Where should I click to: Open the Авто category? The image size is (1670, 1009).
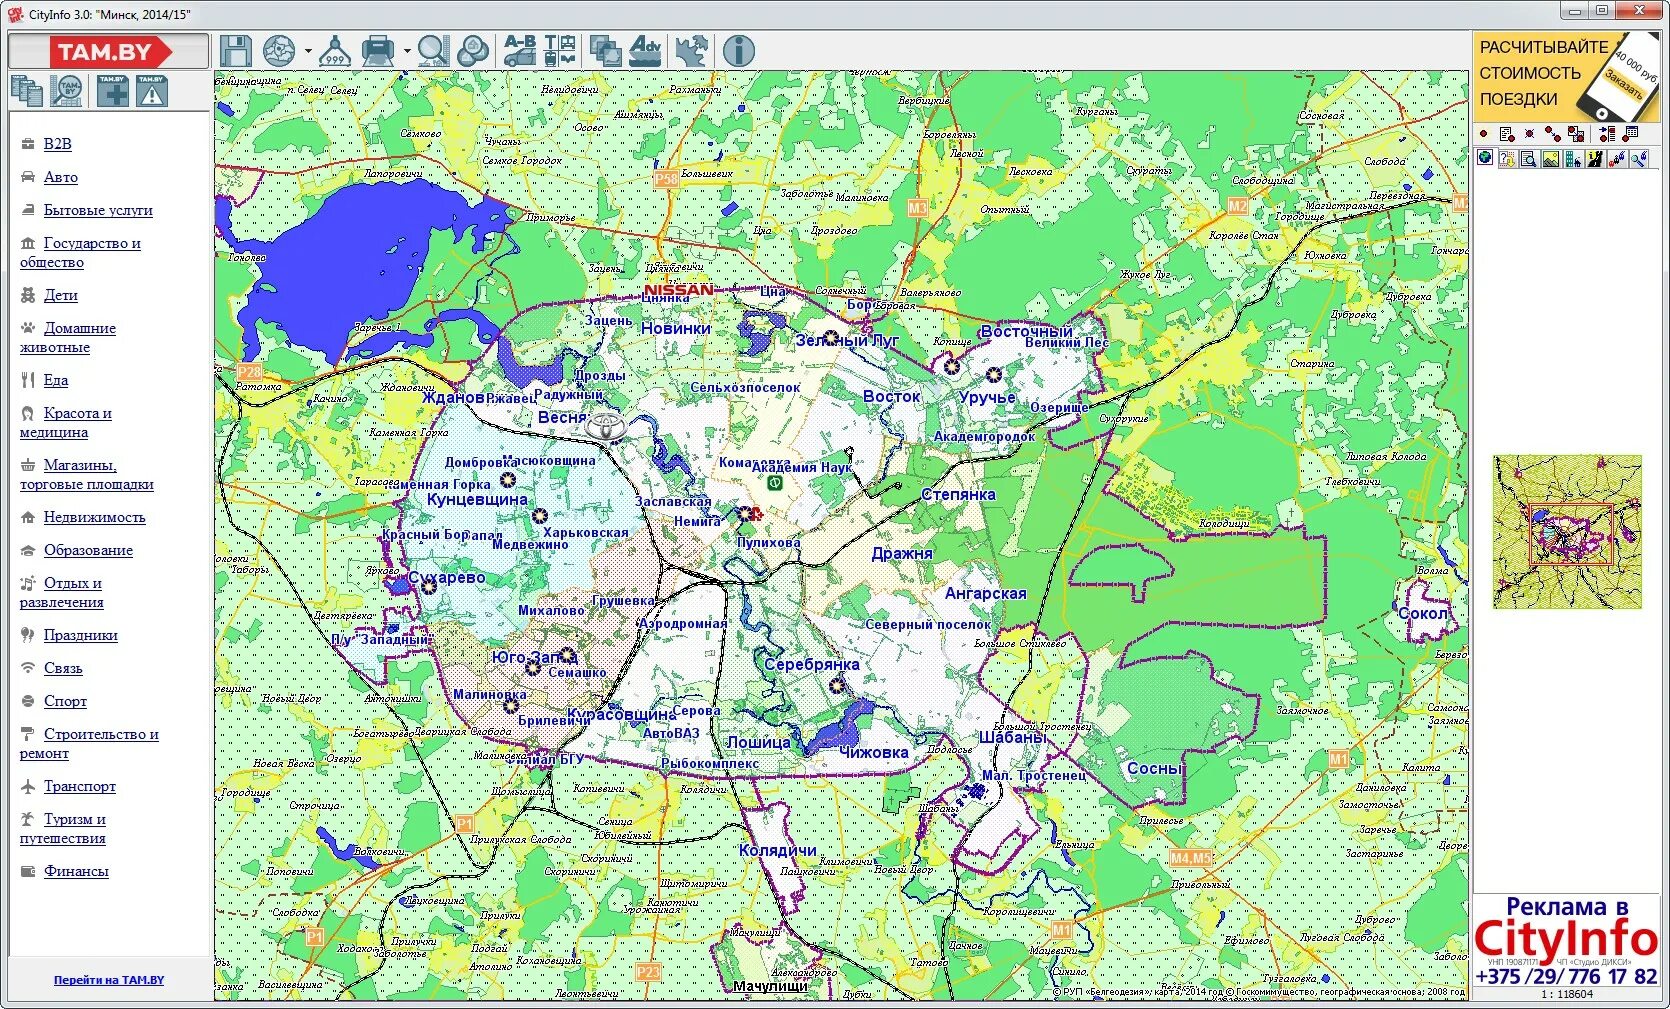tap(61, 177)
